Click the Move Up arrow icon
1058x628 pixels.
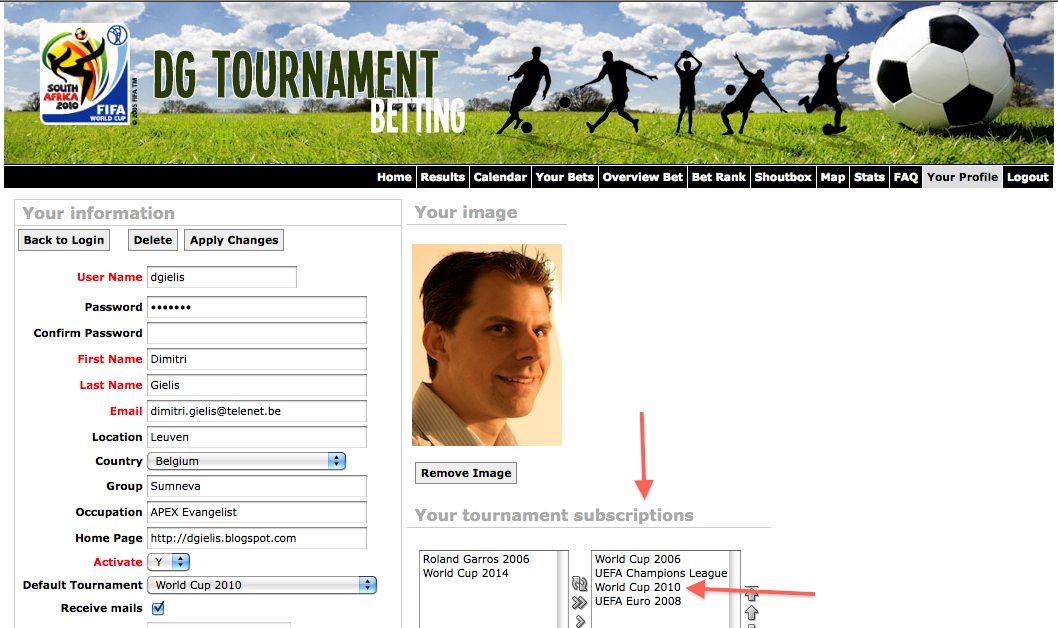coord(752,612)
